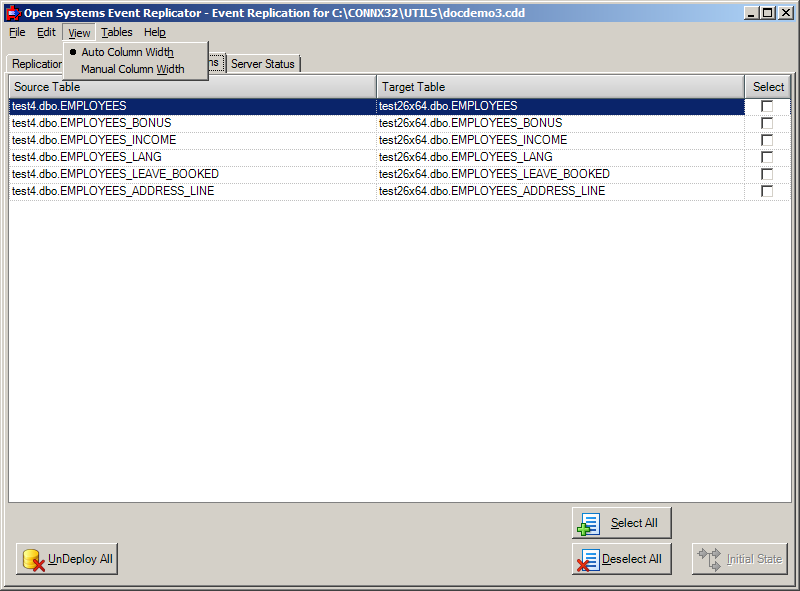Check the Select box for EMPLOYEES_LANG row
This screenshot has height=591, width=800.
(767, 156)
